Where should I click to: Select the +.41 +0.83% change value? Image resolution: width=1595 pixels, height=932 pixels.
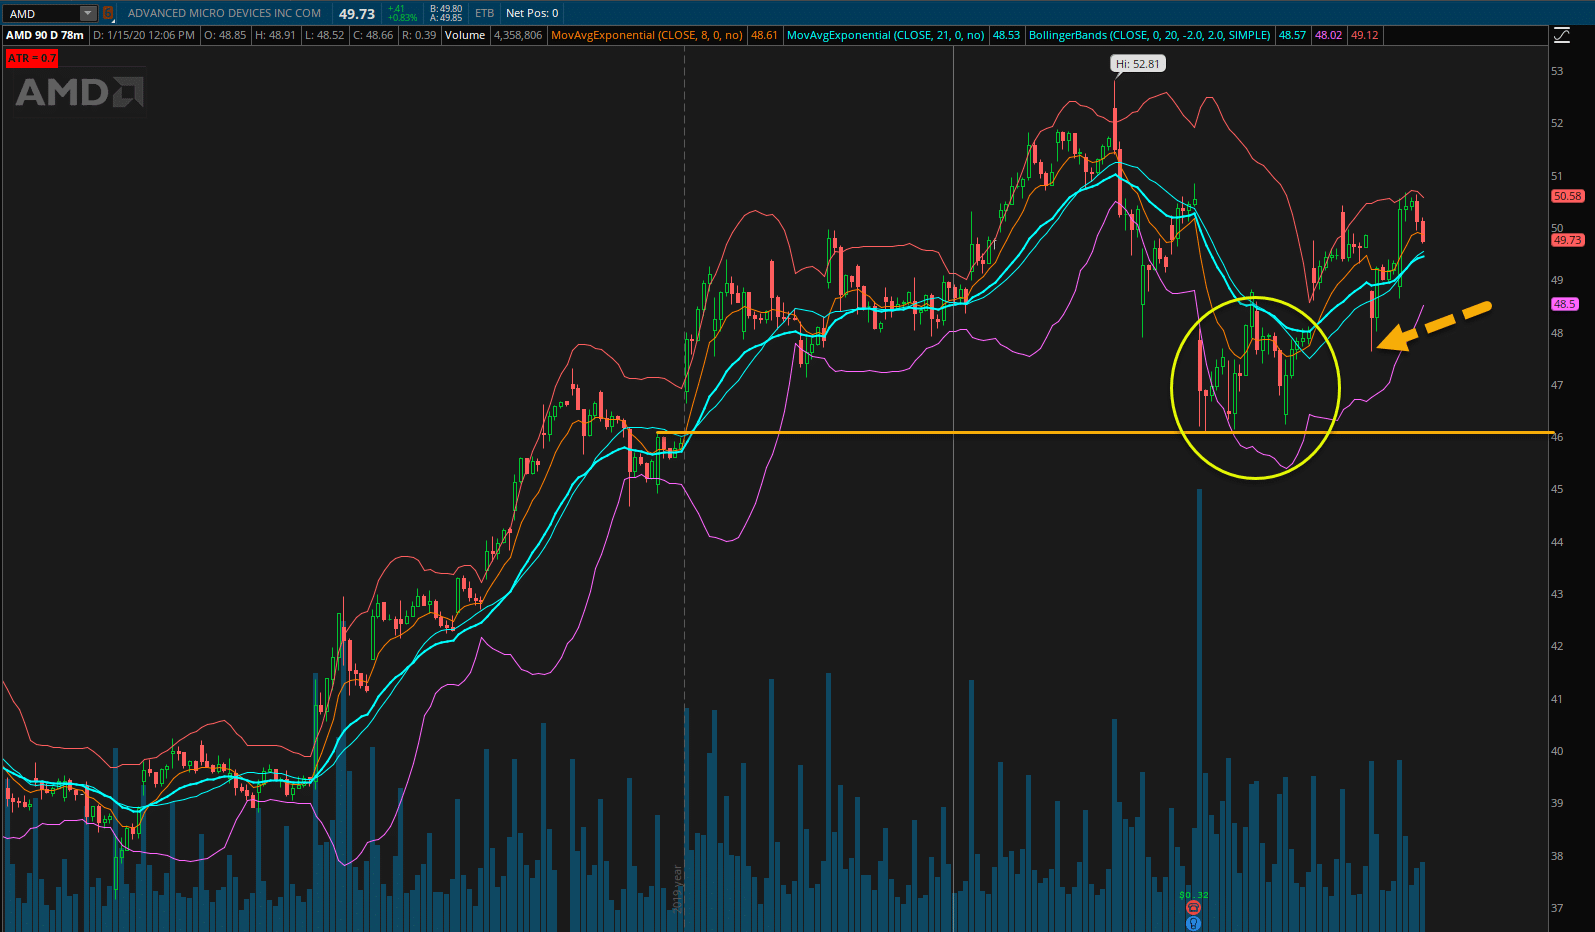(403, 13)
